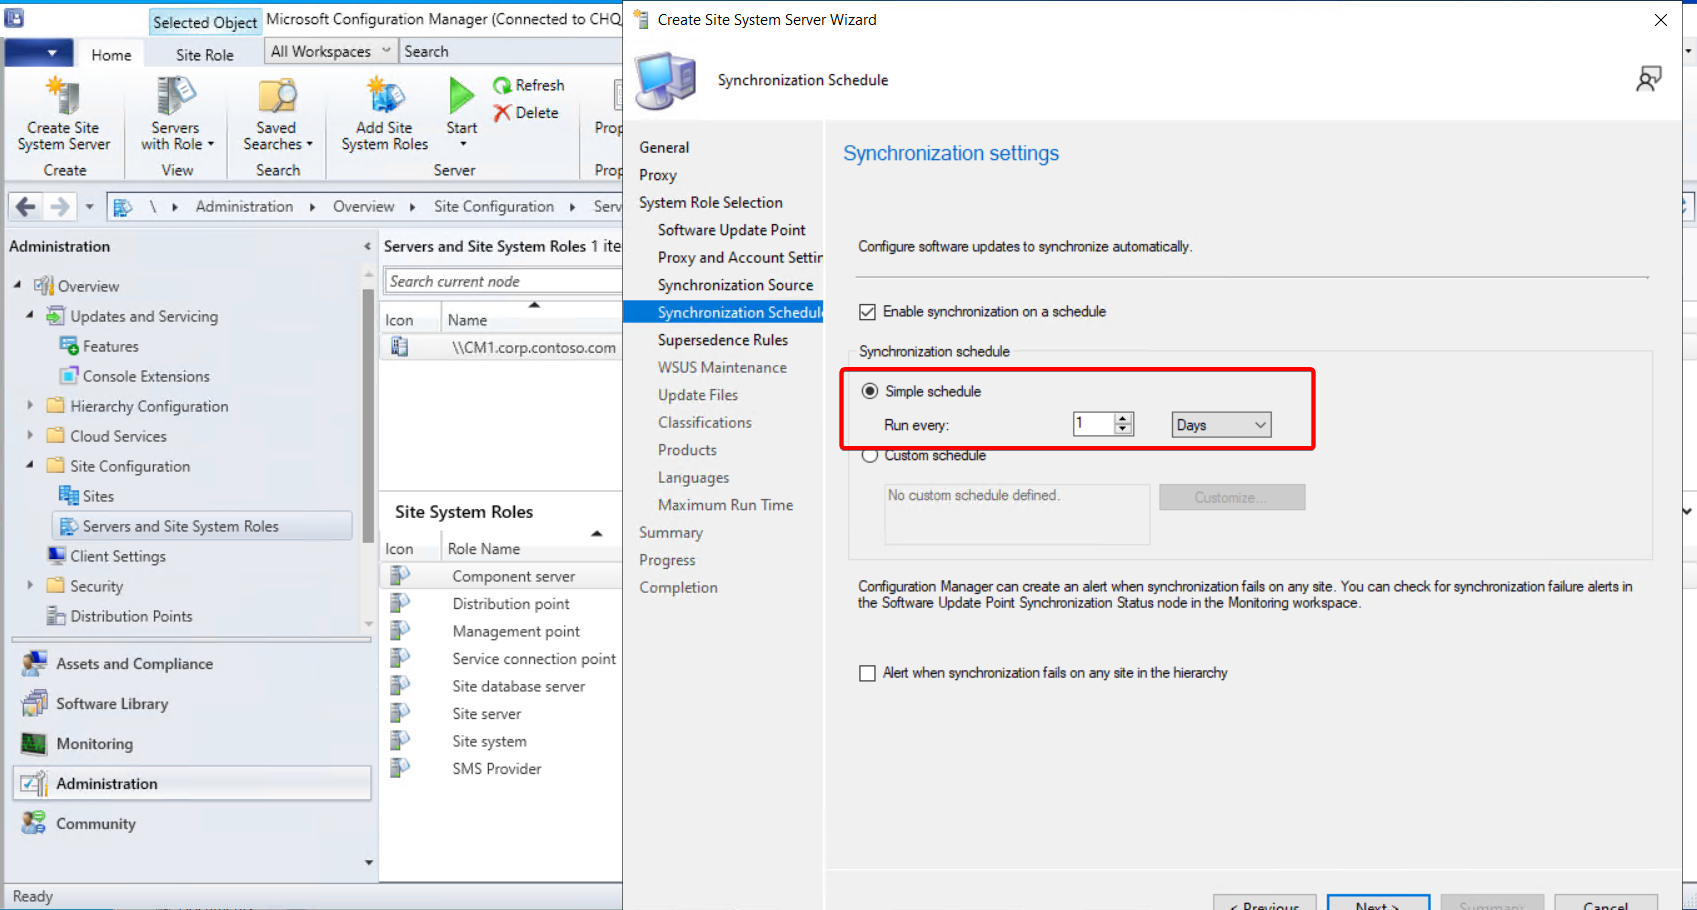
Task: Select Servers and Site System Roles node
Action: tap(202, 526)
